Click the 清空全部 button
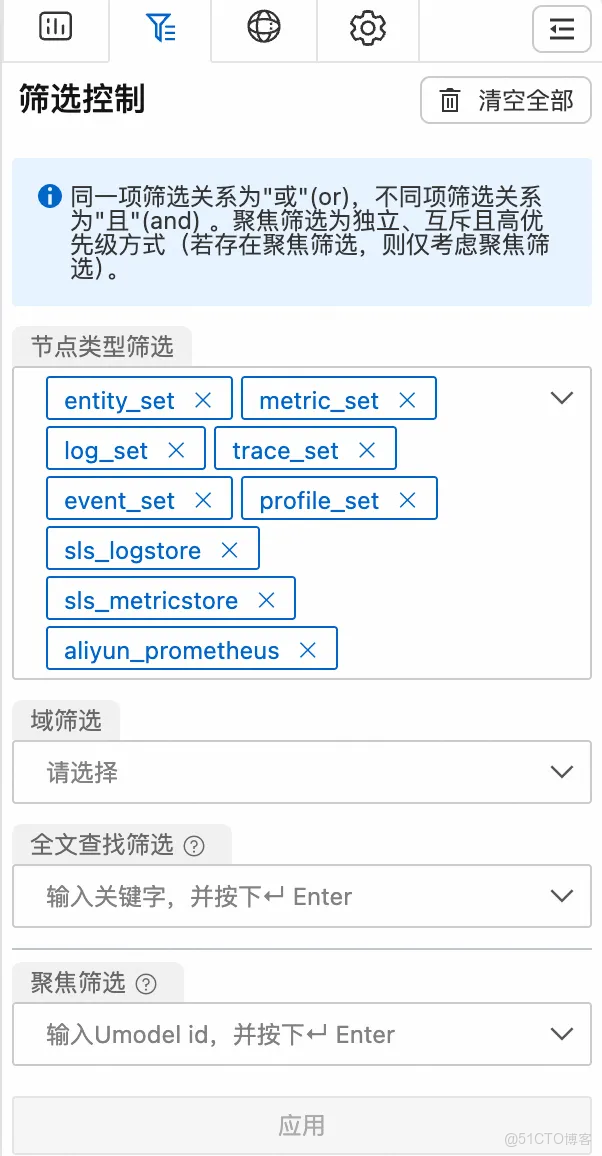This screenshot has height=1156, width=602. 505,100
